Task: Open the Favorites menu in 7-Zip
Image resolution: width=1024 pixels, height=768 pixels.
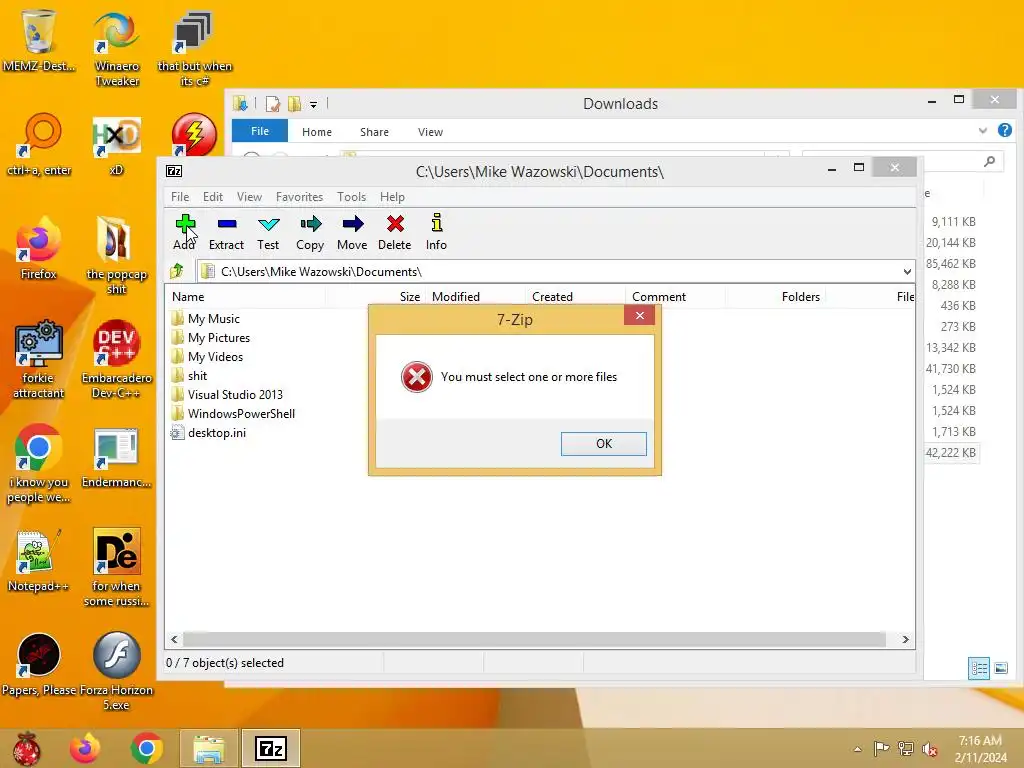Action: tap(299, 197)
